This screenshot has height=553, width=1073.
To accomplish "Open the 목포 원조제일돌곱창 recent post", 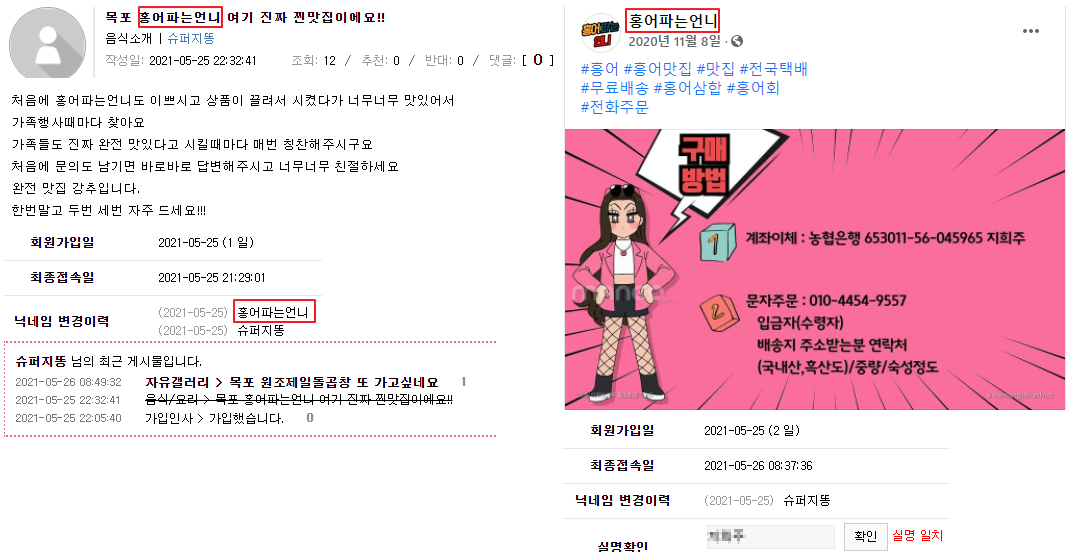I will pos(292,382).
